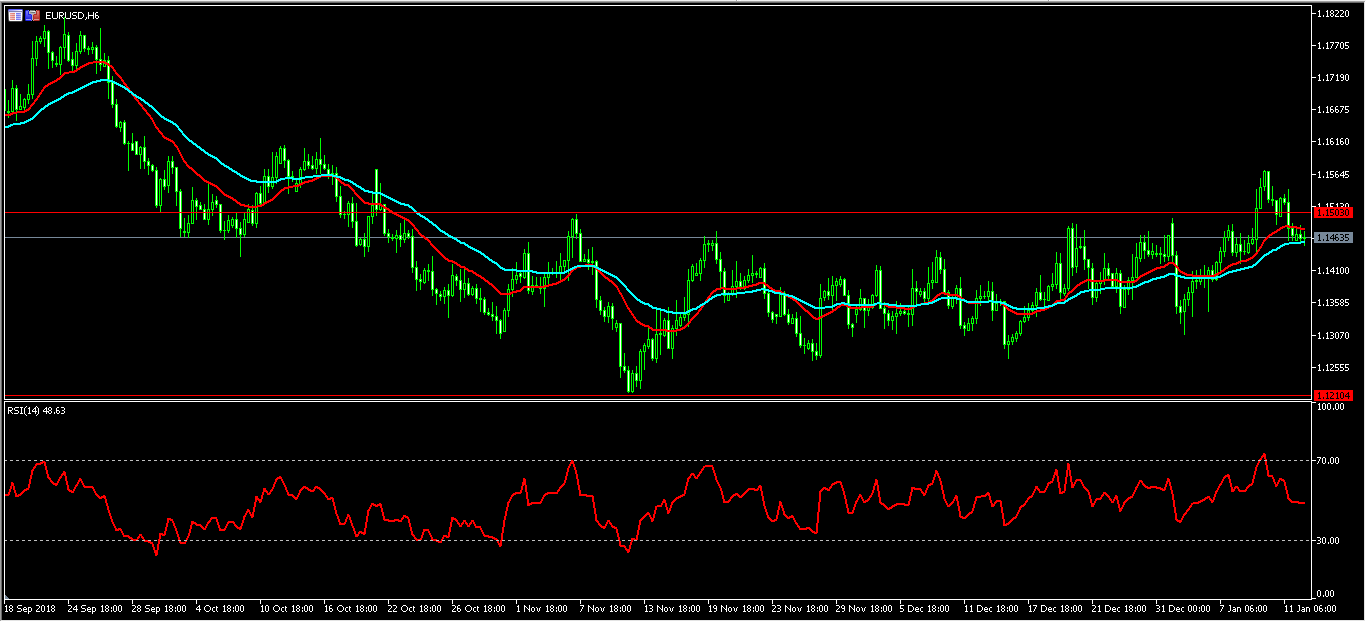This screenshot has width=1366, height=621.
Task: Click the red 1.15030 price level tag
Action: [1334, 213]
